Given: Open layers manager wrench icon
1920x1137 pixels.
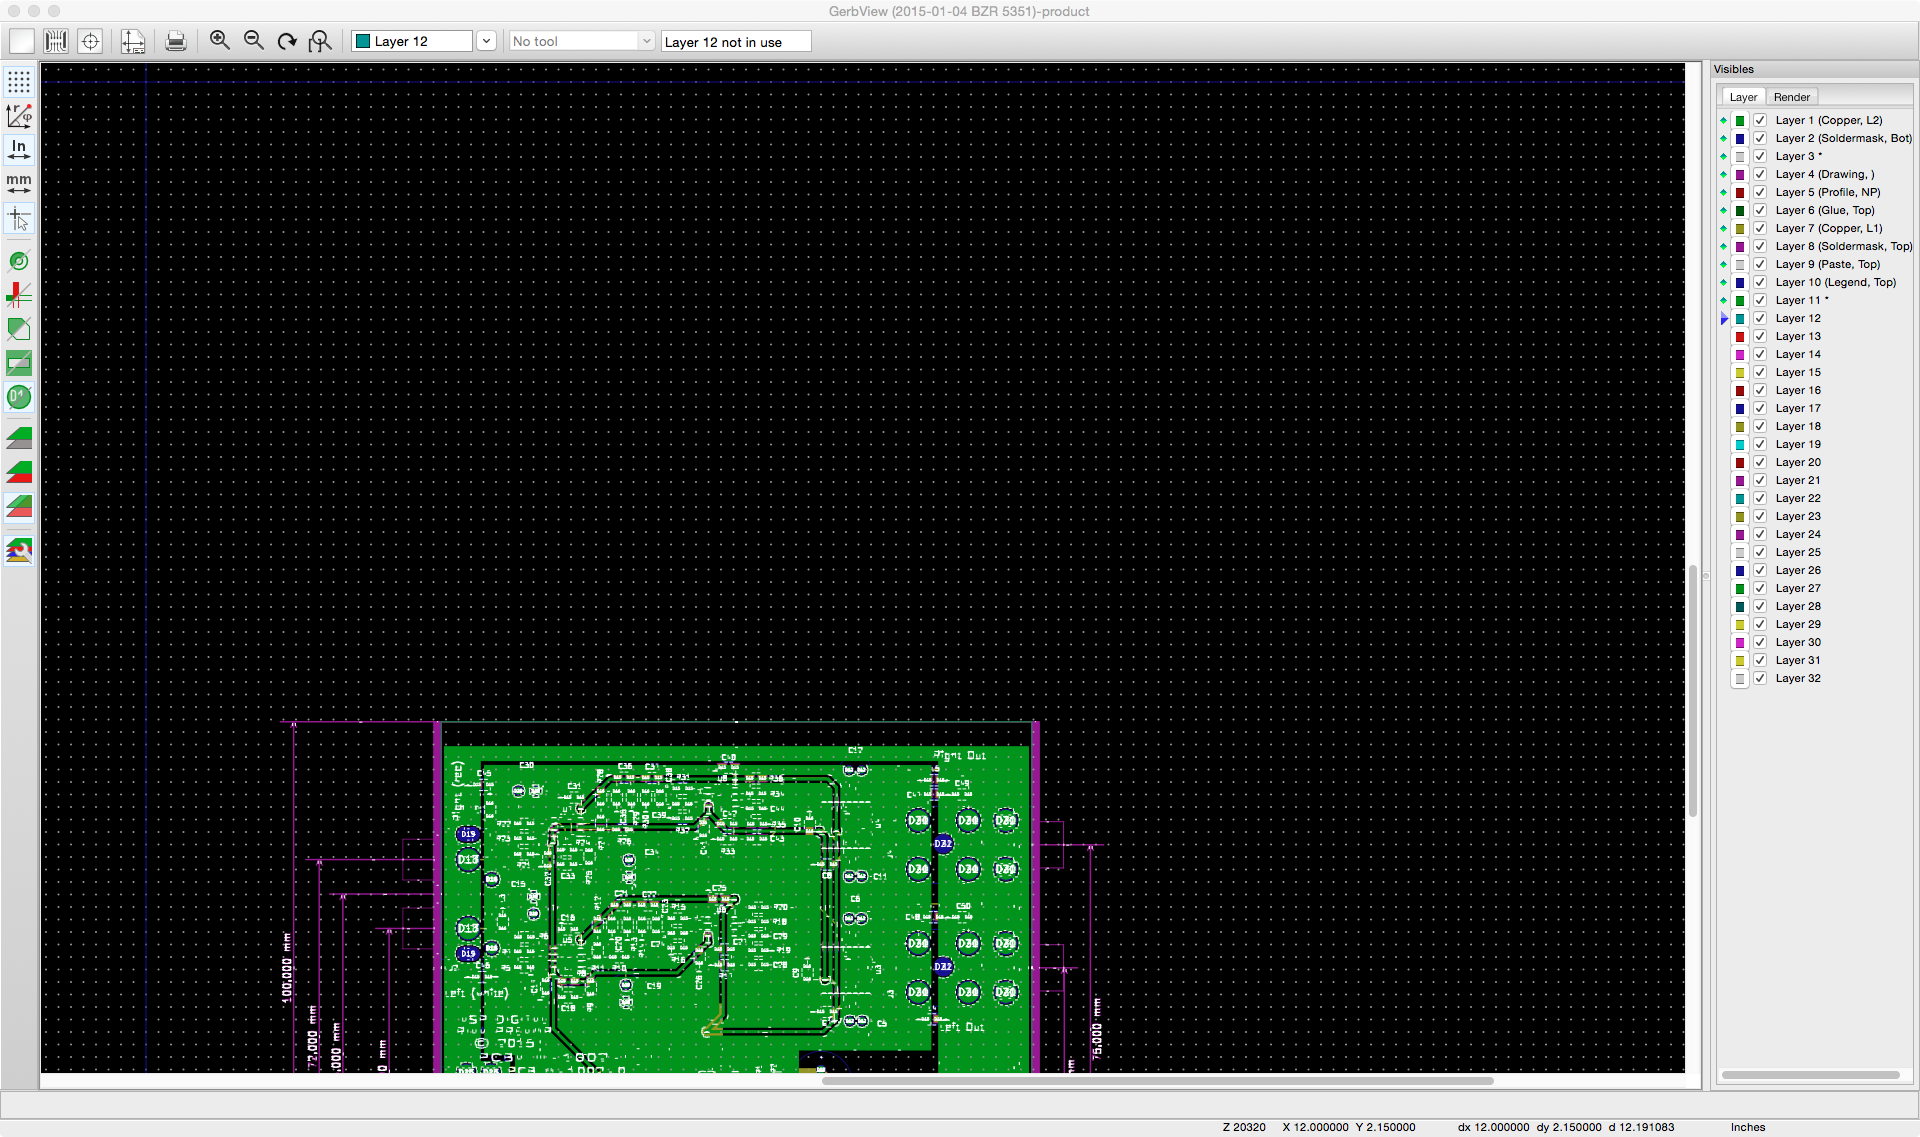Looking at the screenshot, I should tap(19, 551).
